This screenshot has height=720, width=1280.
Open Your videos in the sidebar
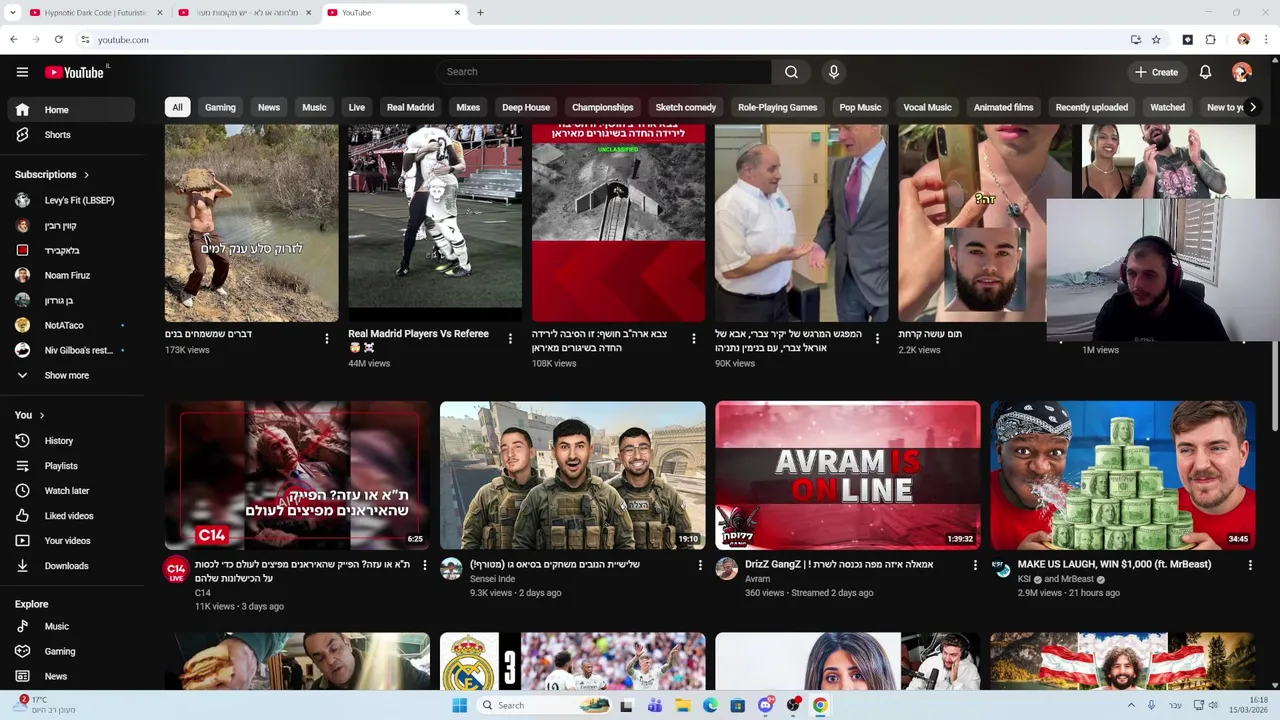pyautogui.click(x=71, y=541)
